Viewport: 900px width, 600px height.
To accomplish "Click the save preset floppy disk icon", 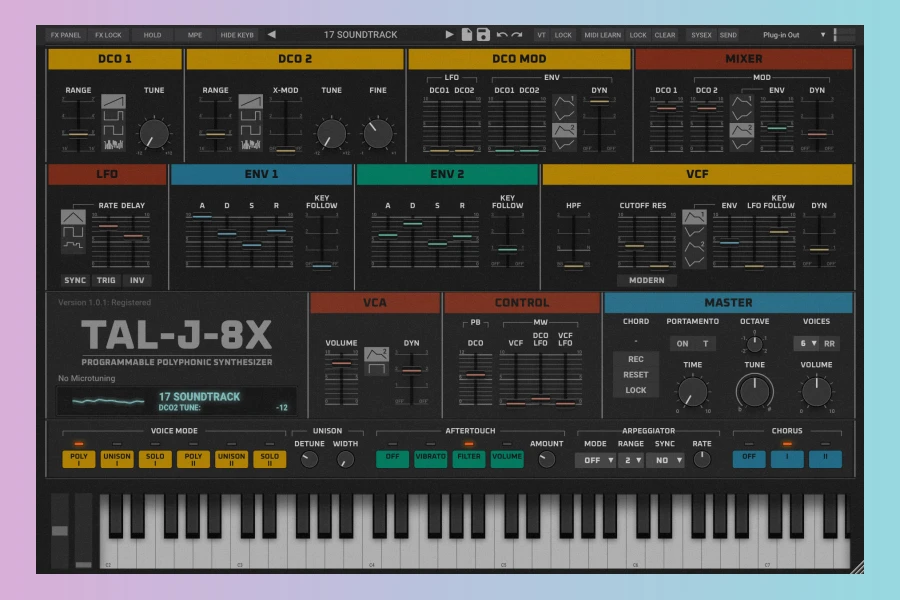I will (x=483, y=35).
